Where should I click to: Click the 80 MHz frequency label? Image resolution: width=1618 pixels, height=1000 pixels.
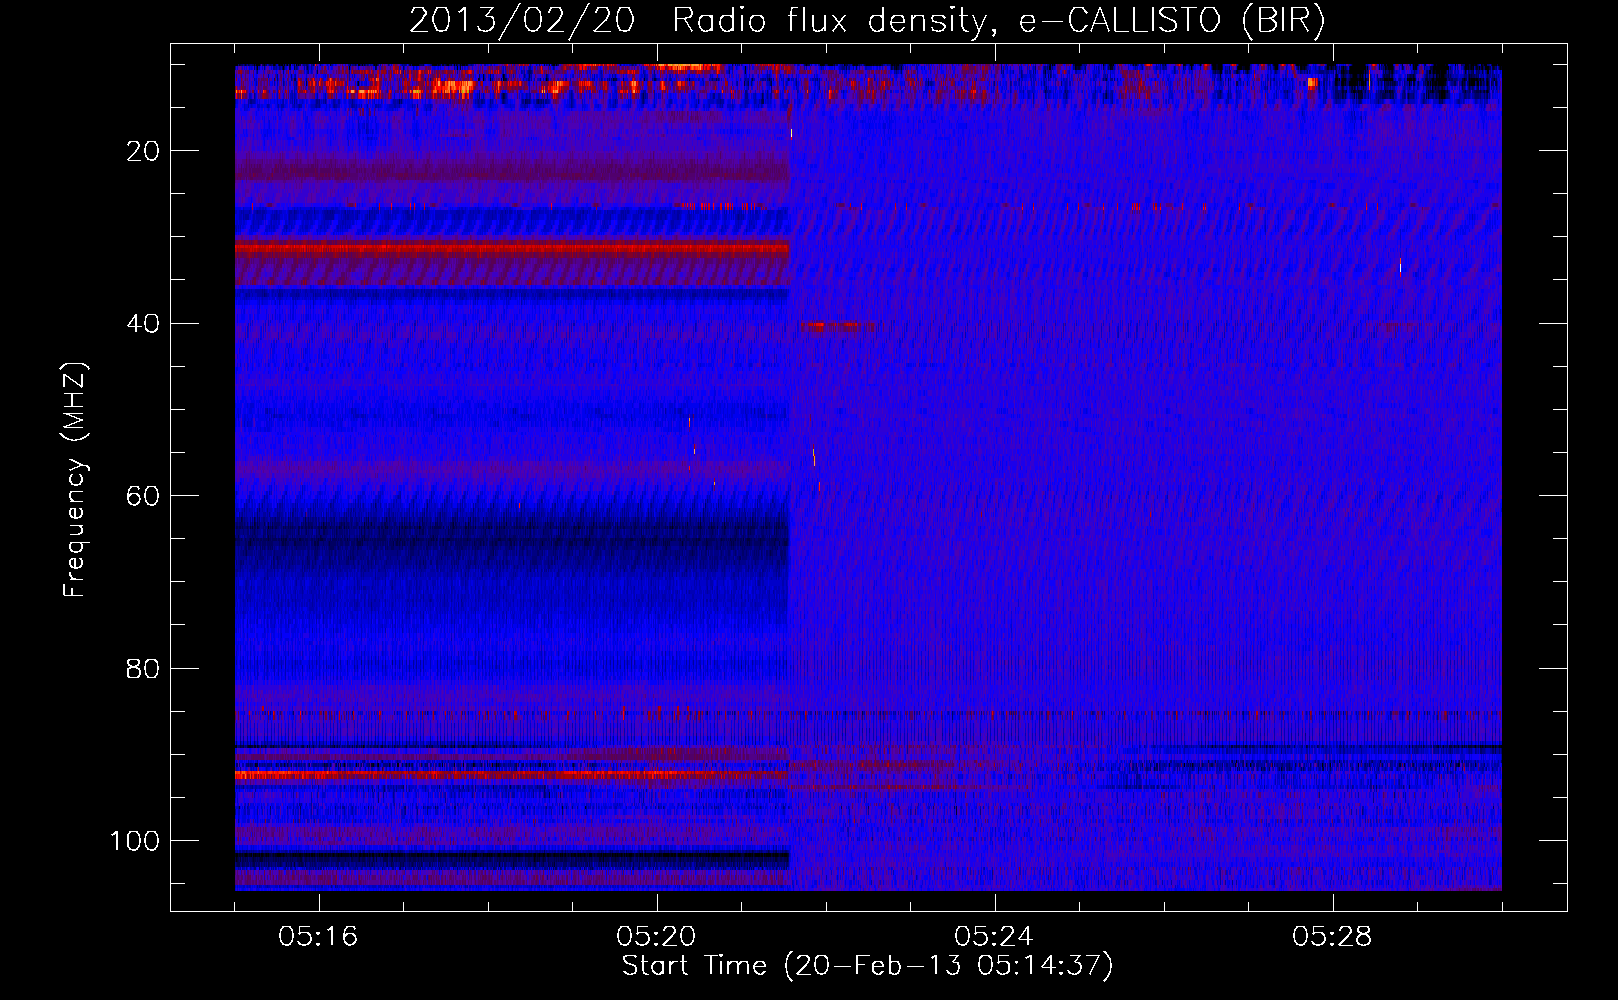point(144,668)
